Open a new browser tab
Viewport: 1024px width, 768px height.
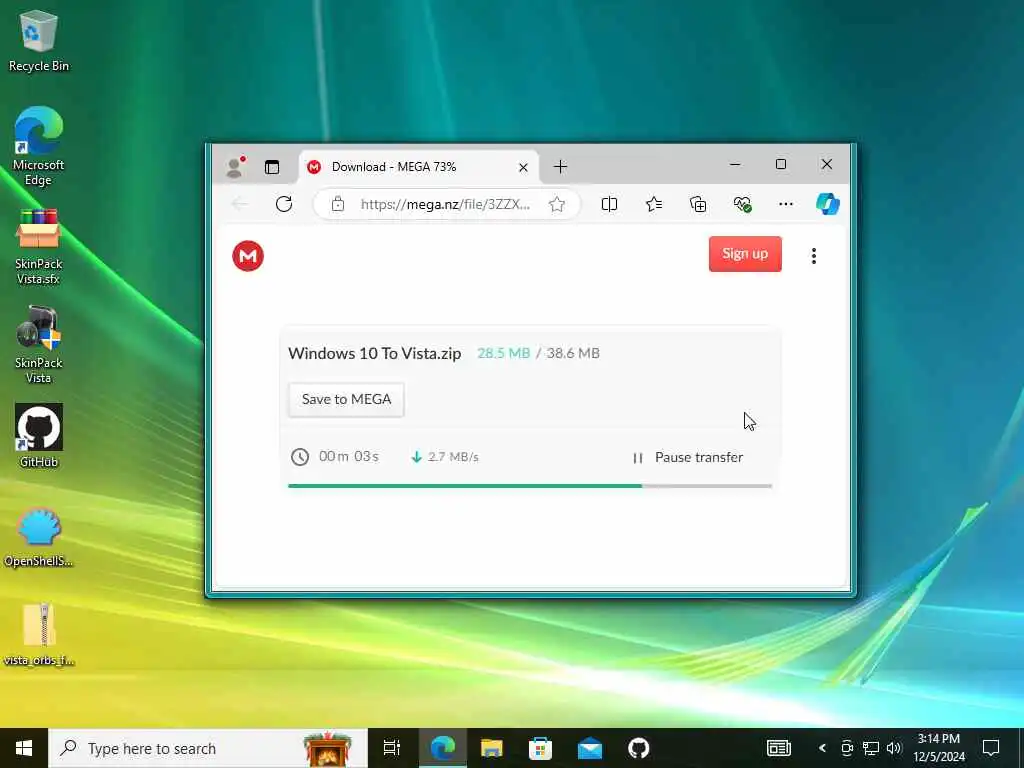click(560, 167)
